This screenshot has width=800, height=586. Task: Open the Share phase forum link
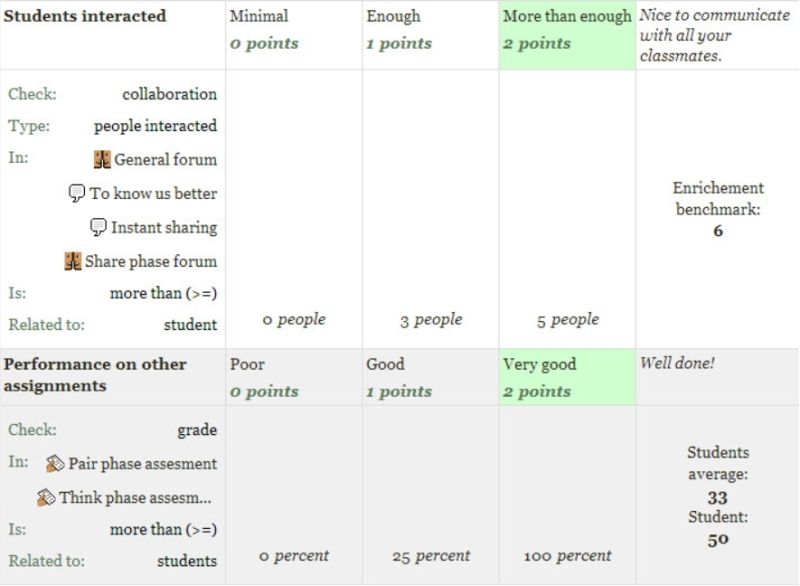pos(151,261)
